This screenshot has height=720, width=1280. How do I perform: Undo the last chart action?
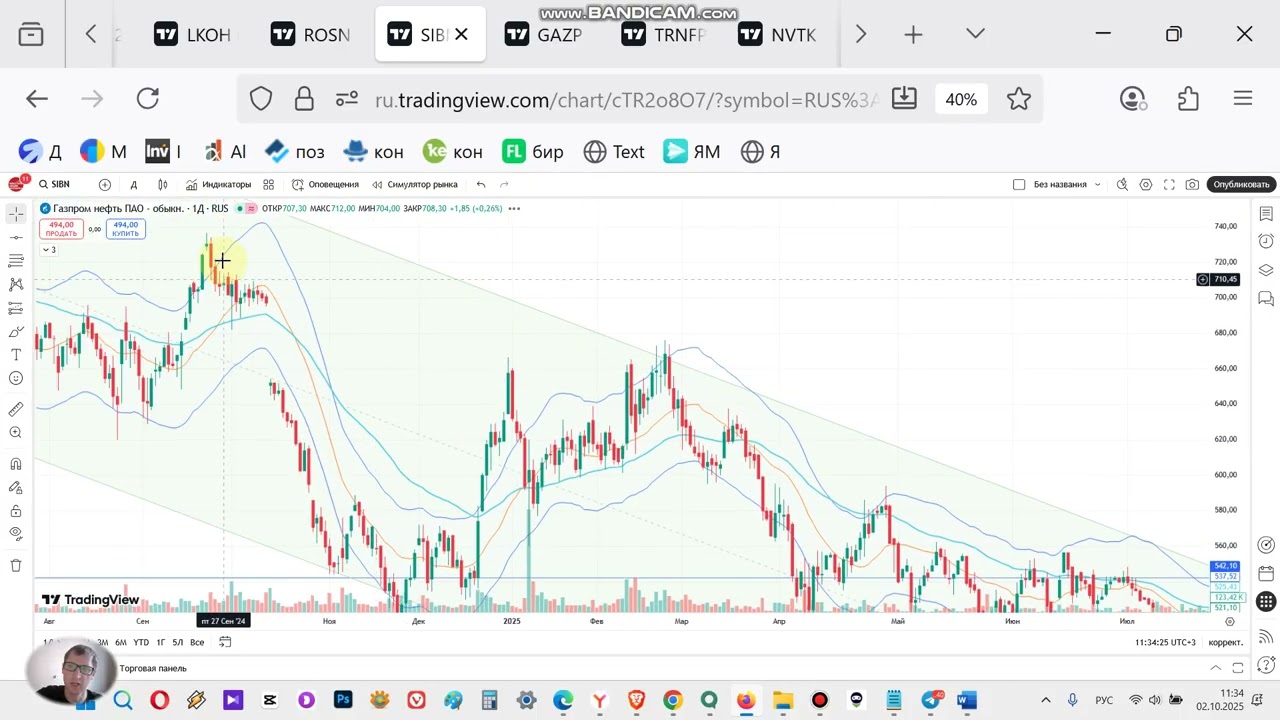(481, 184)
